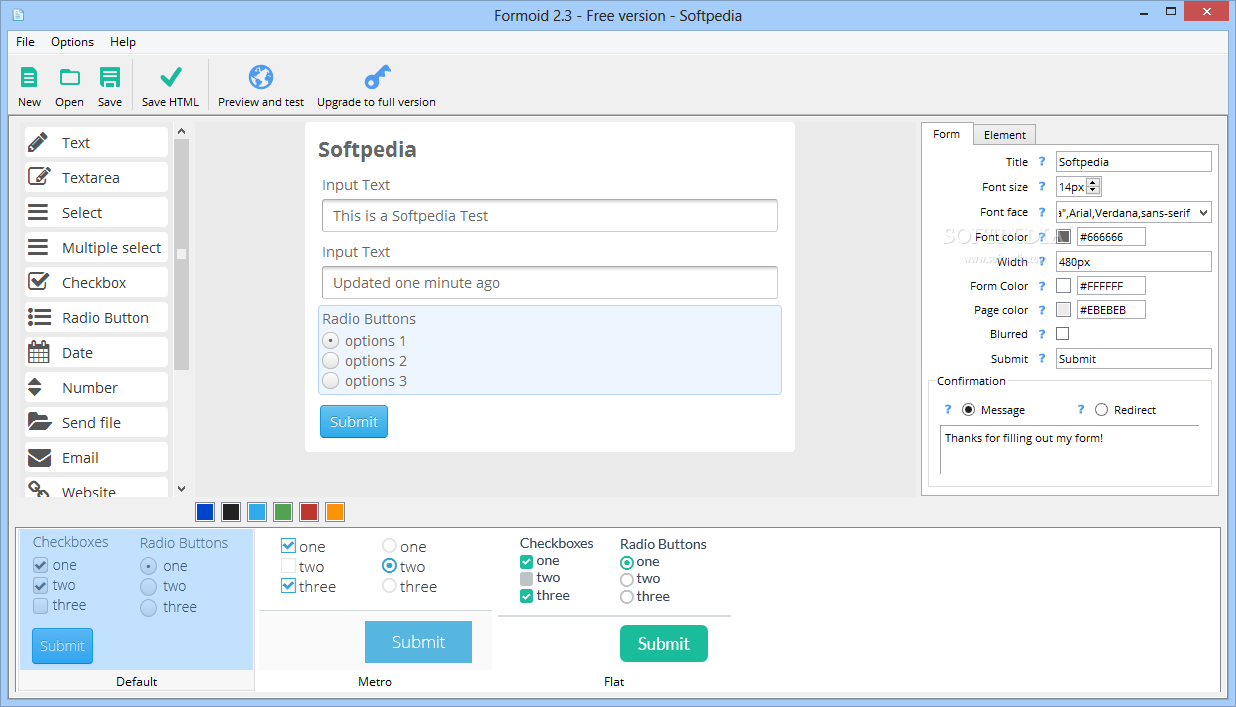Add an Email element with the envelope icon

tap(96, 457)
